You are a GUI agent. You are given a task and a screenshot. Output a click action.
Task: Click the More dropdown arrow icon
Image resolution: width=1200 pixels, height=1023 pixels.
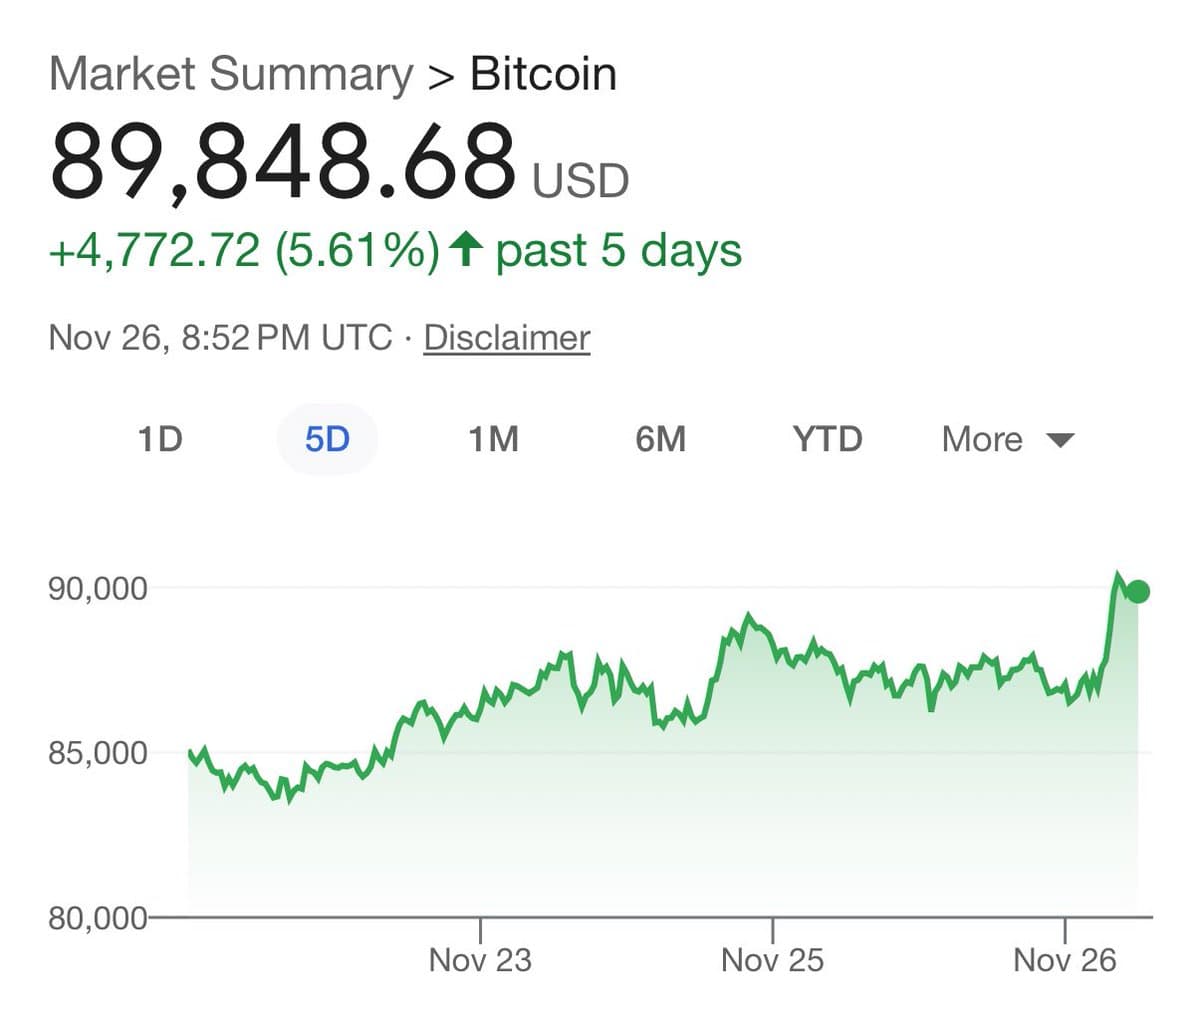(x=1059, y=440)
